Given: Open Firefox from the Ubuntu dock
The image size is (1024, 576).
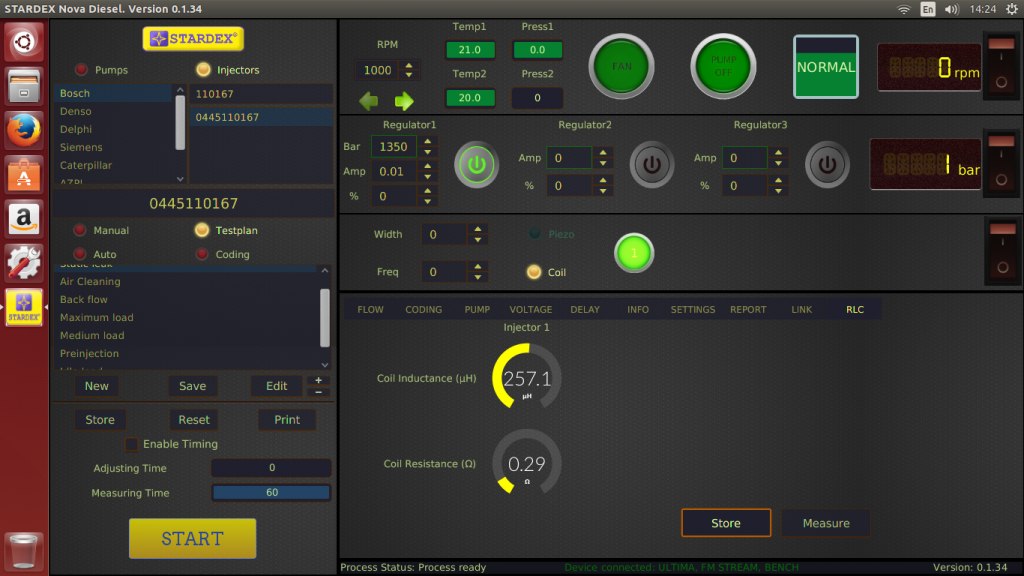Looking at the screenshot, I should tap(24, 130).
